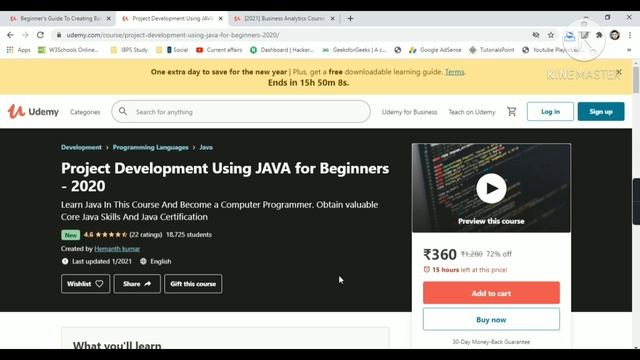
Task: Click the 4.6 star rating
Action: click(105, 235)
